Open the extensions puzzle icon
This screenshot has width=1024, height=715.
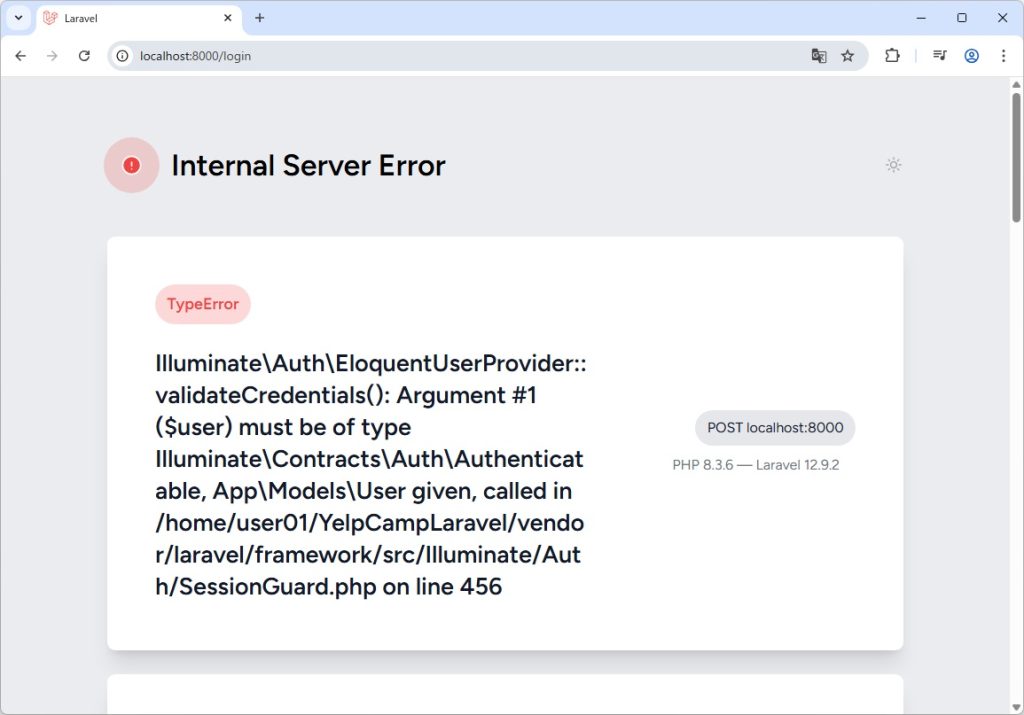pos(892,56)
